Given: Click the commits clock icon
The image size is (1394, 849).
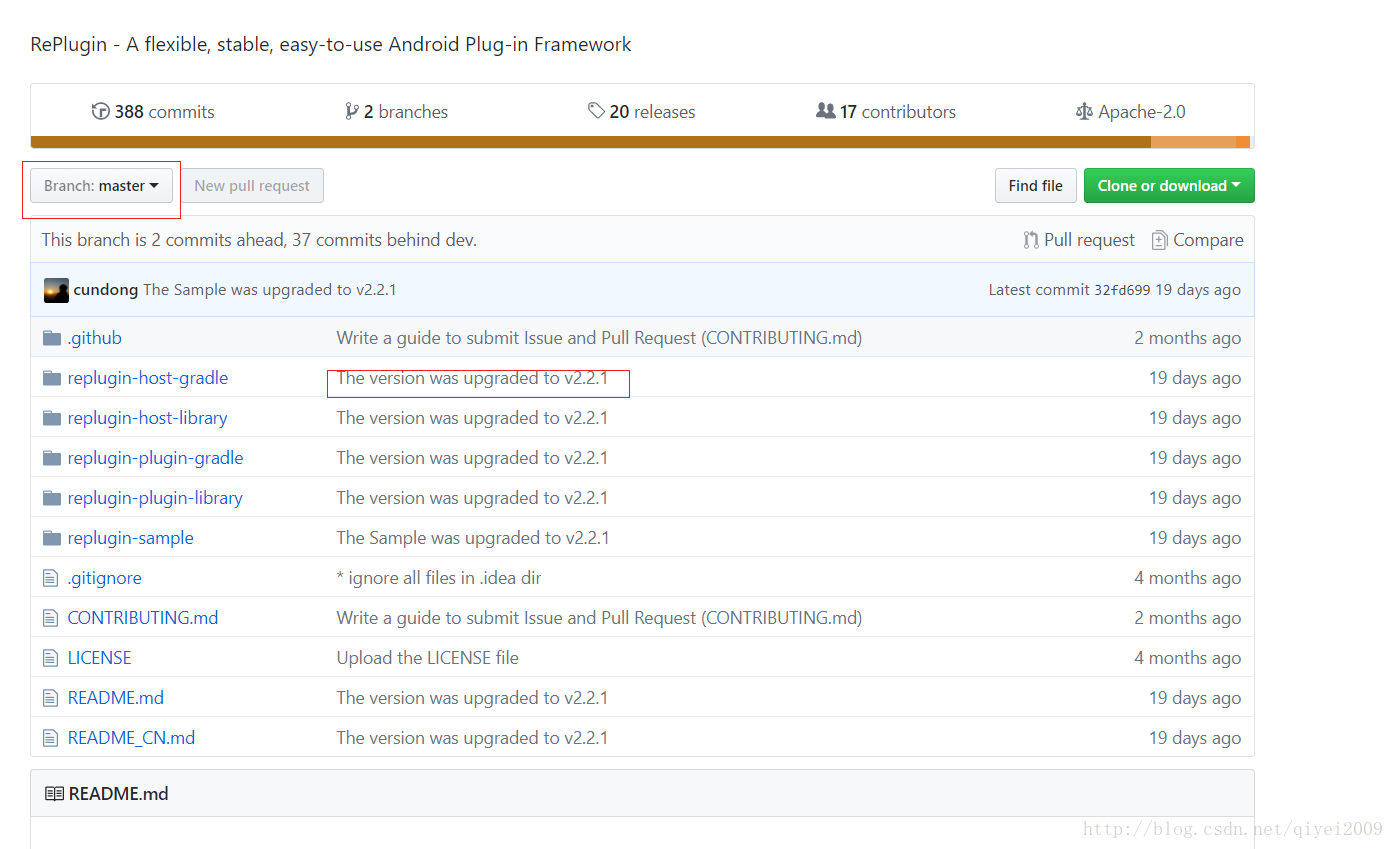Looking at the screenshot, I should (100, 112).
